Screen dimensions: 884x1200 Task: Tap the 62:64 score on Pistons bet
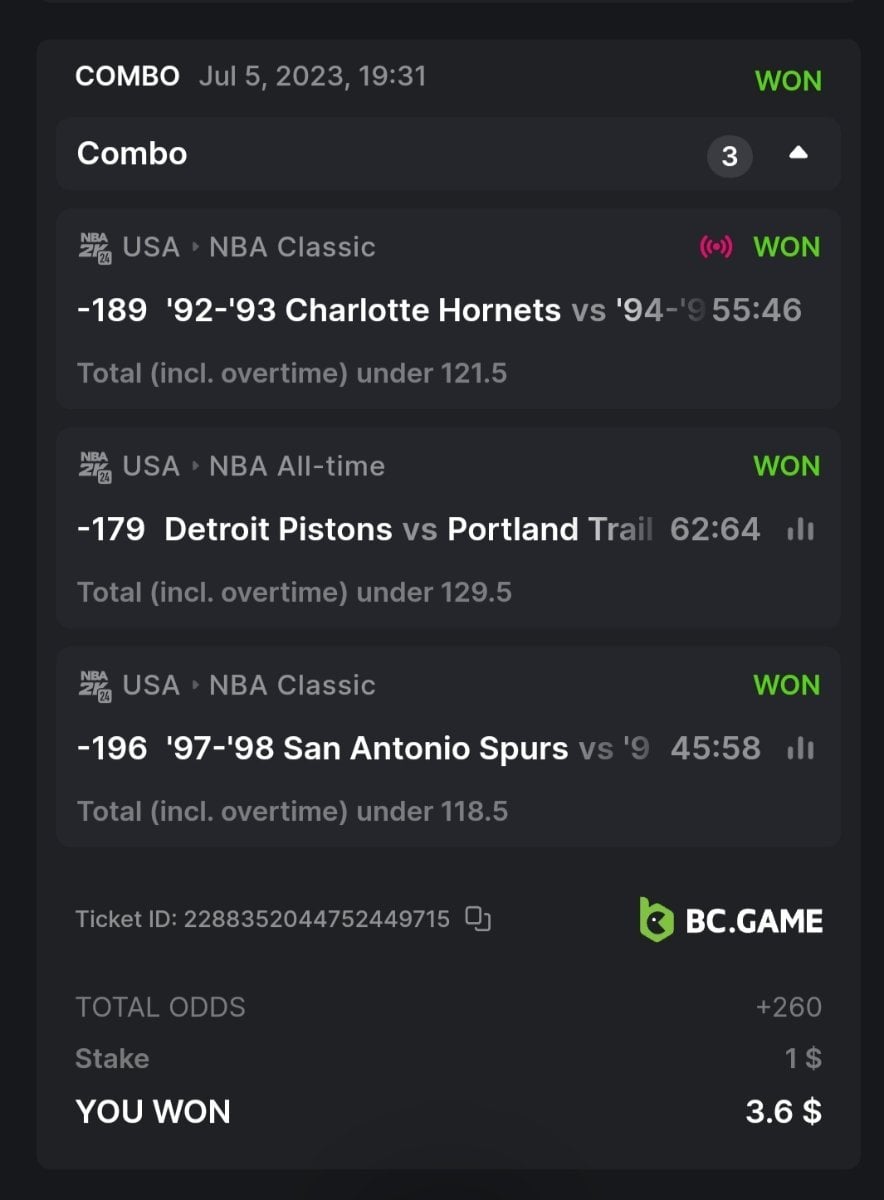pyautogui.click(x=715, y=529)
